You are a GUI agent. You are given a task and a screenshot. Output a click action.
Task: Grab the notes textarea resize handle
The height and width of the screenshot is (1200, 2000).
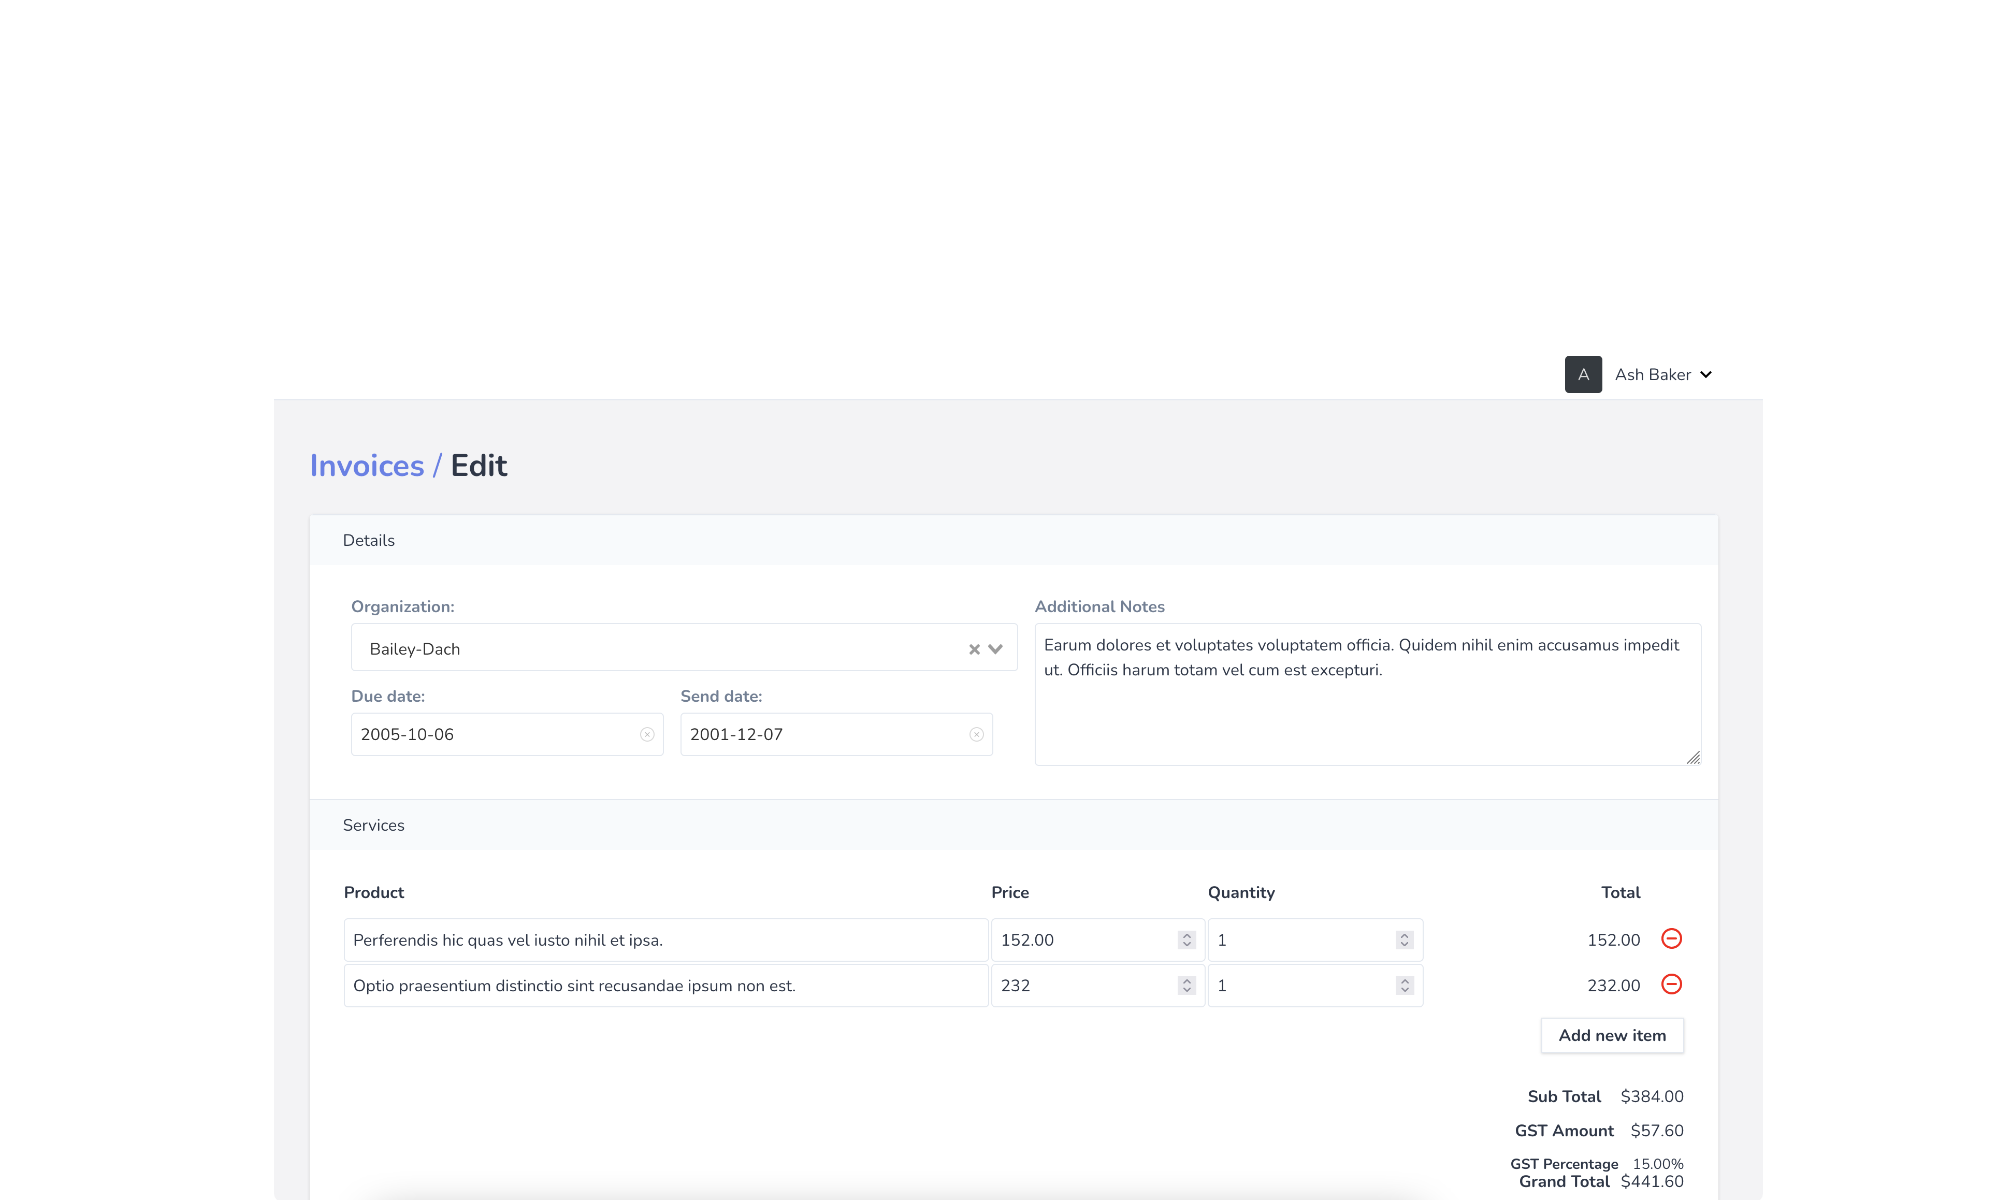[x=1693, y=758]
